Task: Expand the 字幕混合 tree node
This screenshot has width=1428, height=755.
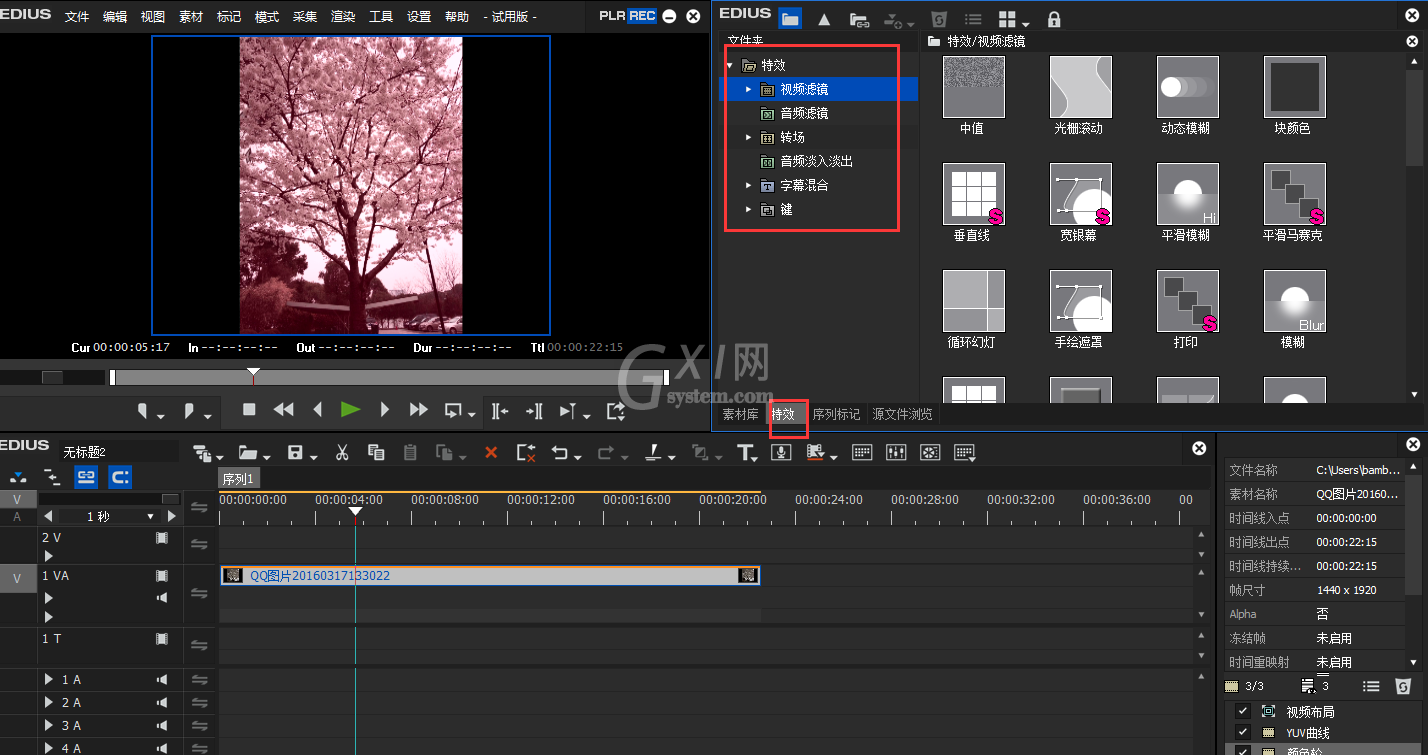Action: point(748,185)
